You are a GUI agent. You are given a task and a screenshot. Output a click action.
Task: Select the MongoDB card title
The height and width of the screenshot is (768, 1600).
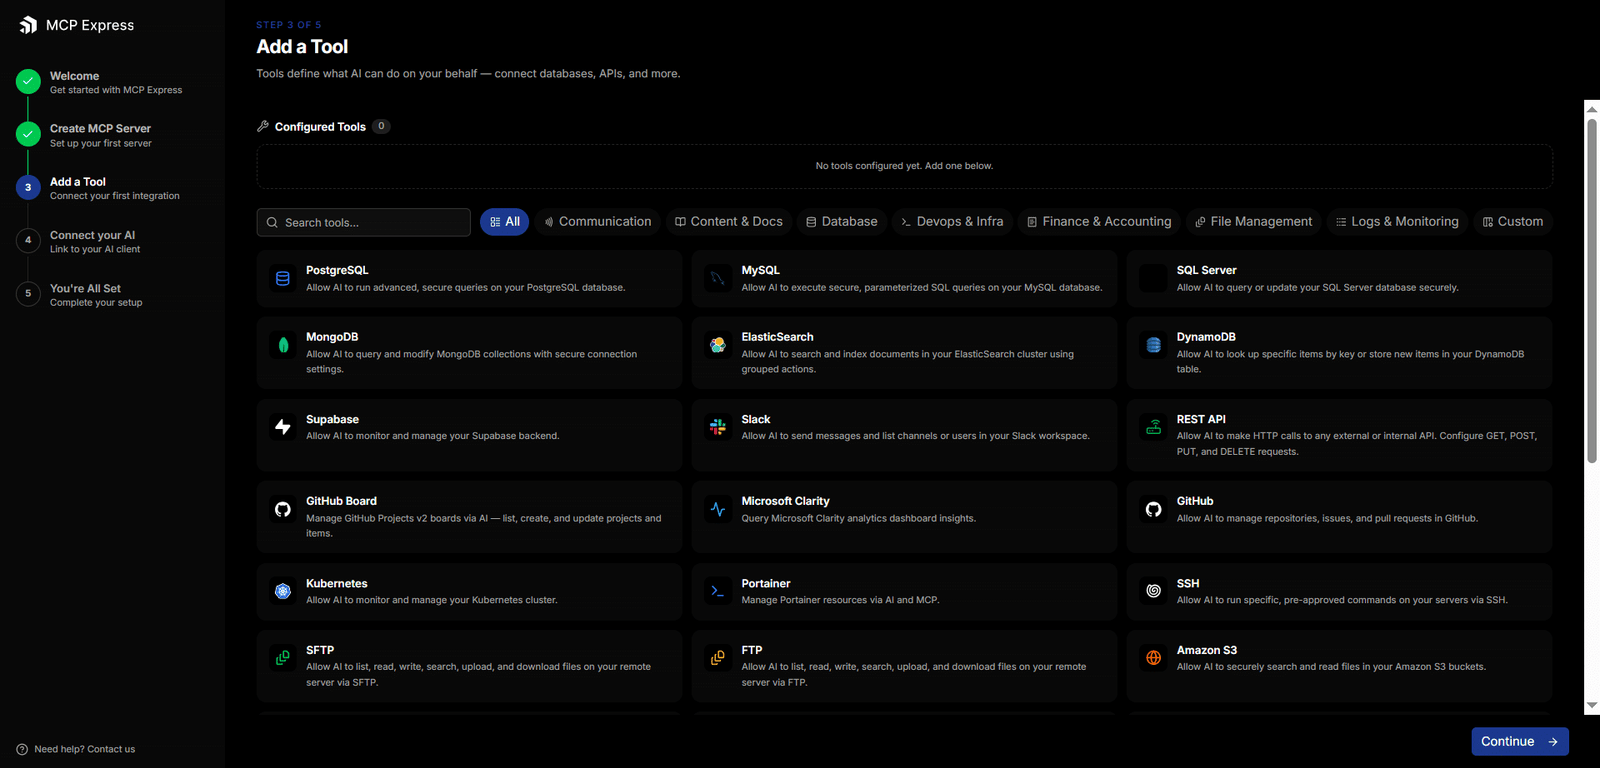pyautogui.click(x=332, y=337)
